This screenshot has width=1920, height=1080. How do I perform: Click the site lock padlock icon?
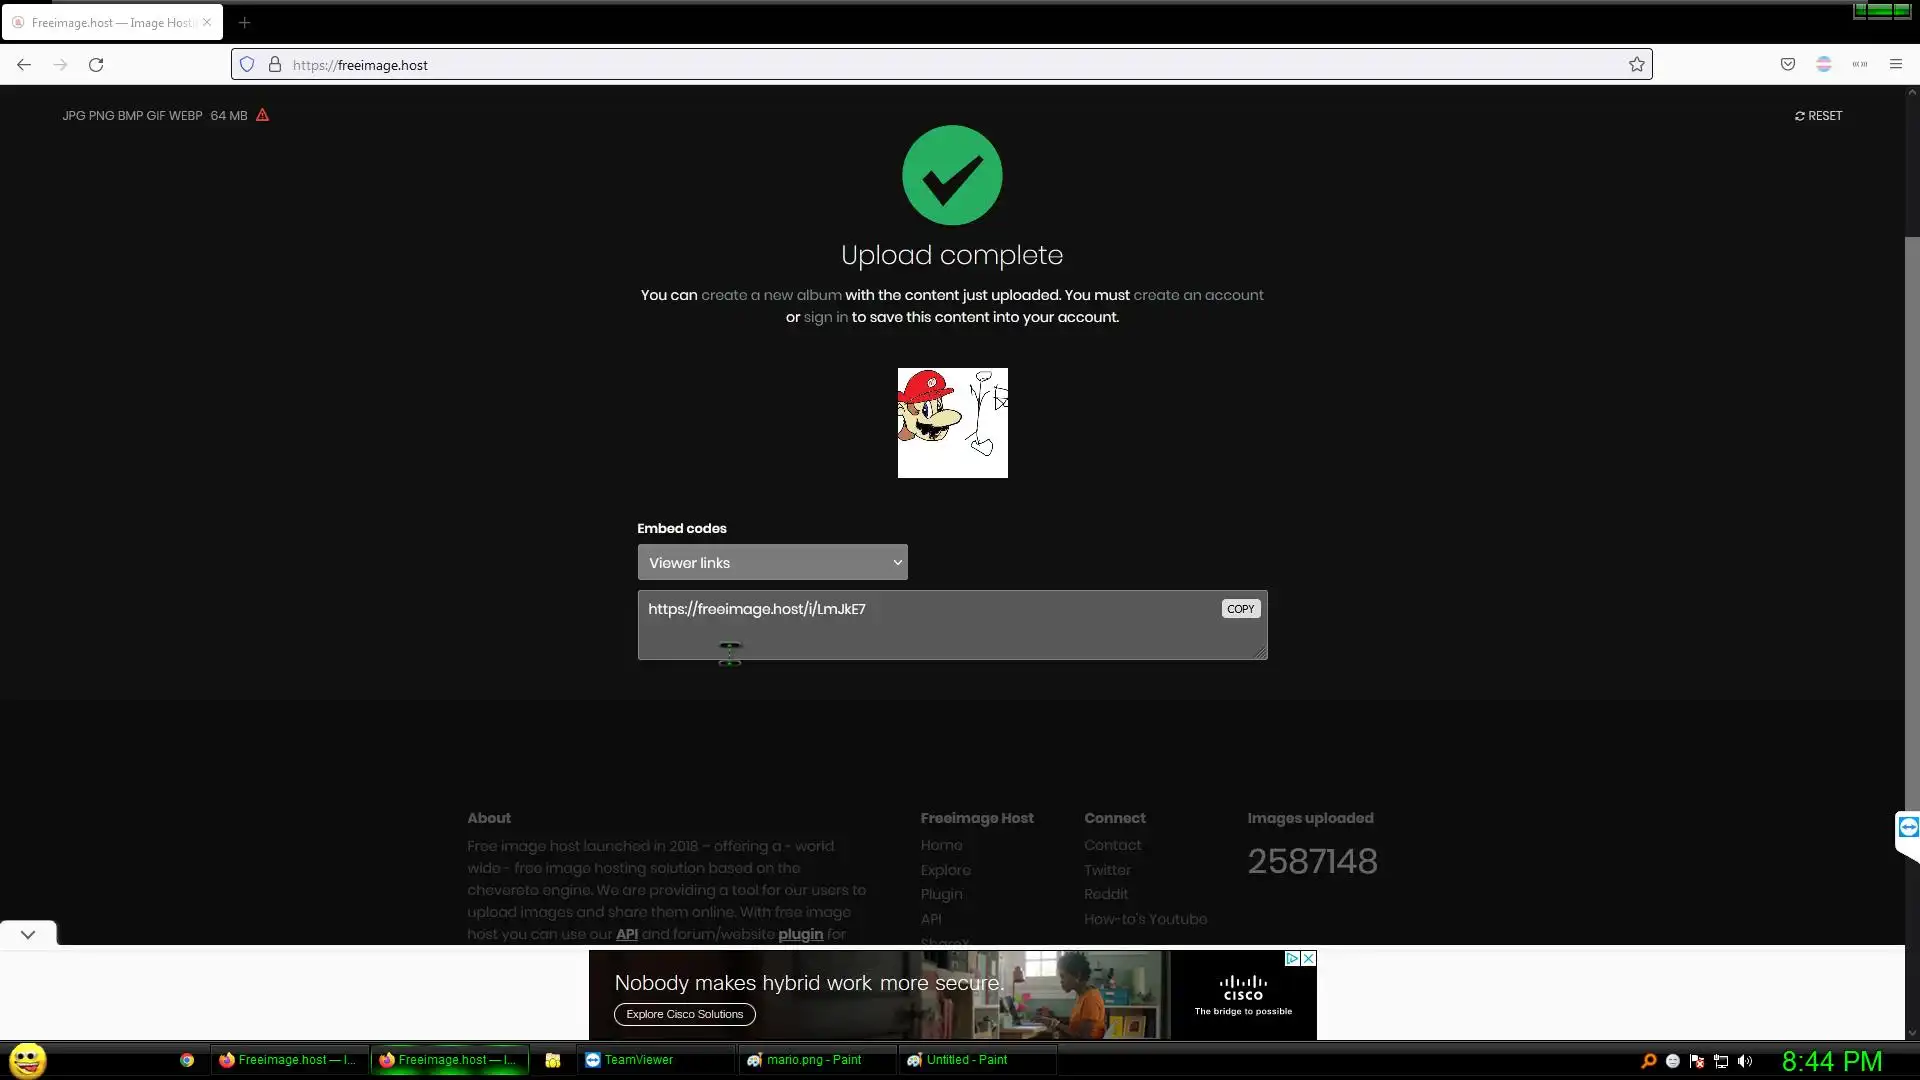tap(274, 65)
